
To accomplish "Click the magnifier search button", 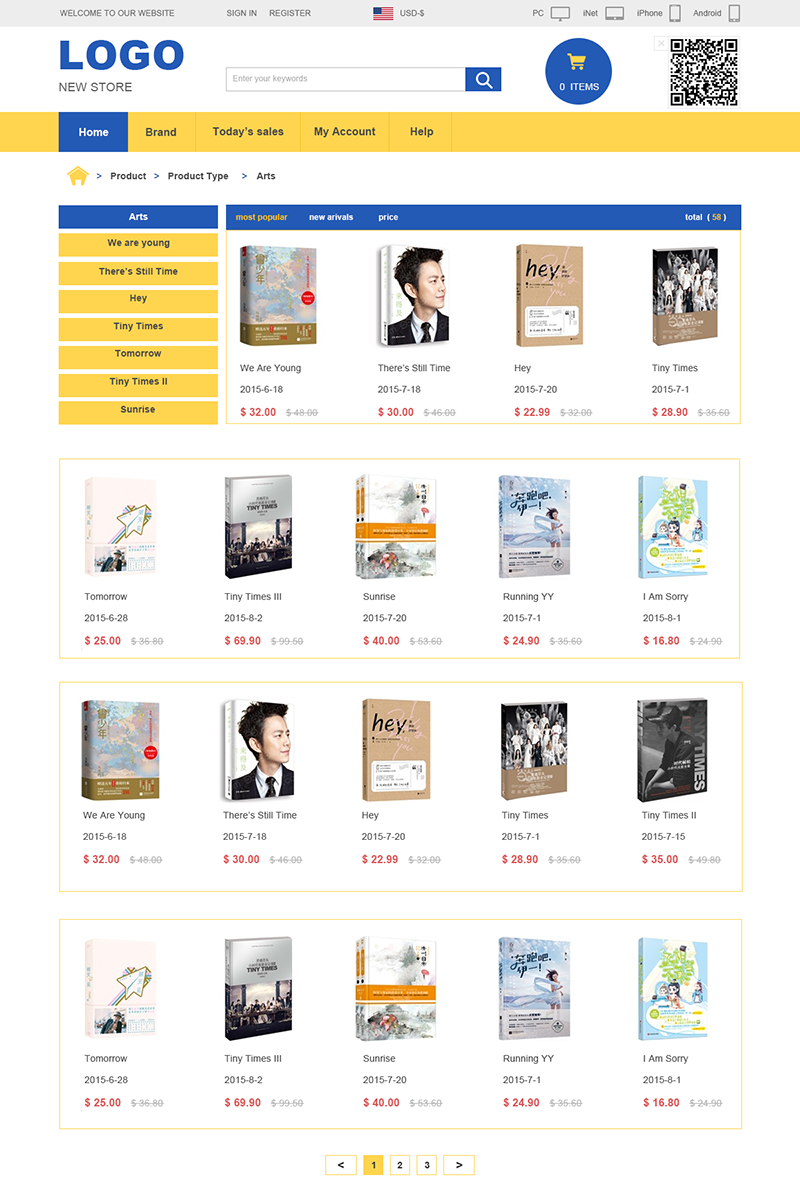I will [x=483, y=79].
